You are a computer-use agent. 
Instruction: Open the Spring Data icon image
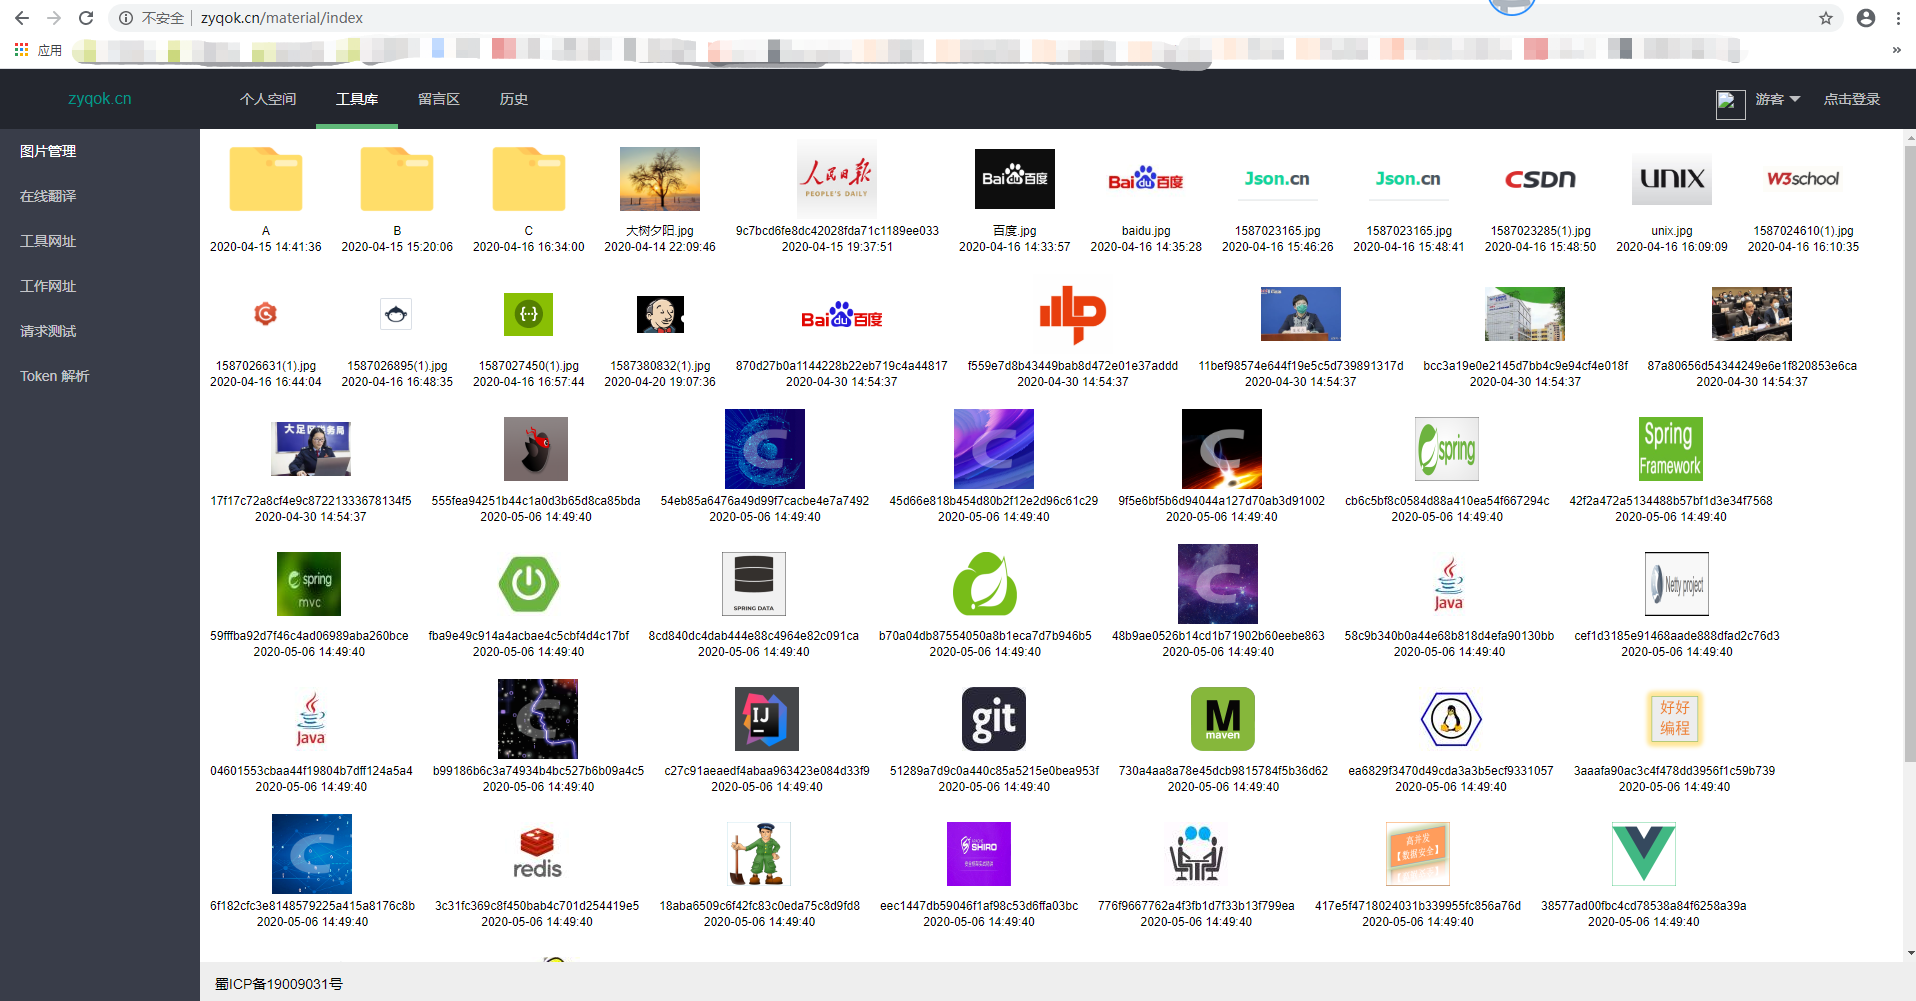754,584
